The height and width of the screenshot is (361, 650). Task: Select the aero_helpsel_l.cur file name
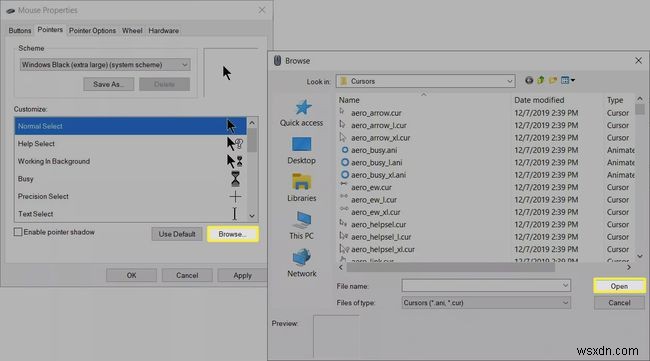click(381, 237)
